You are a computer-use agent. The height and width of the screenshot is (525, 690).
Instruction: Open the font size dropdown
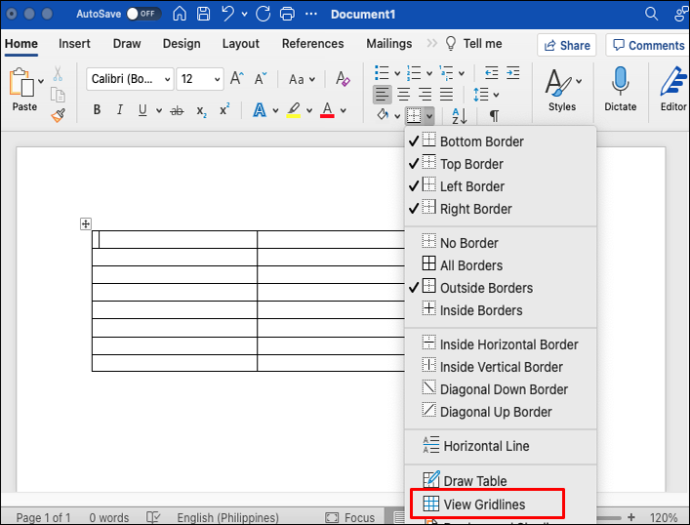pos(217,80)
